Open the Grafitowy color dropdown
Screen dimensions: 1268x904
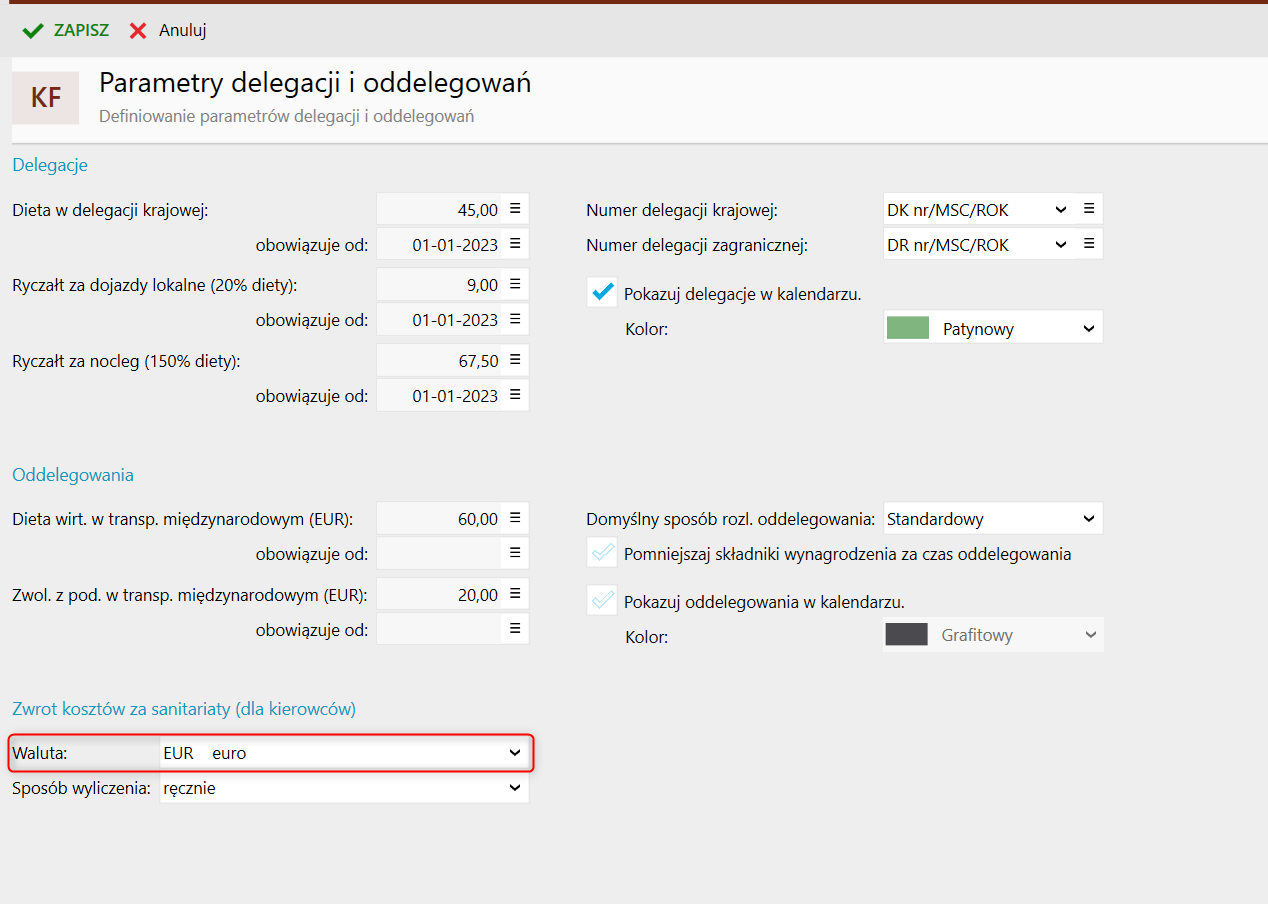[x=993, y=635]
